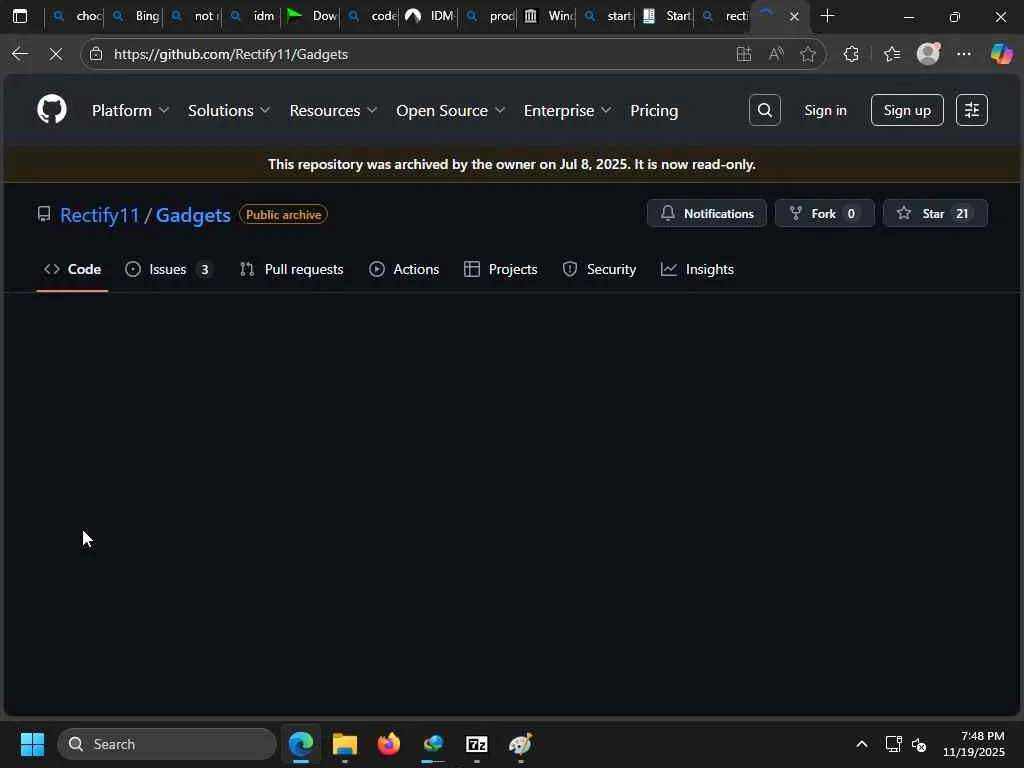
Task: Switch to the 'Wind' browser tab
Action: (x=549, y=16)
